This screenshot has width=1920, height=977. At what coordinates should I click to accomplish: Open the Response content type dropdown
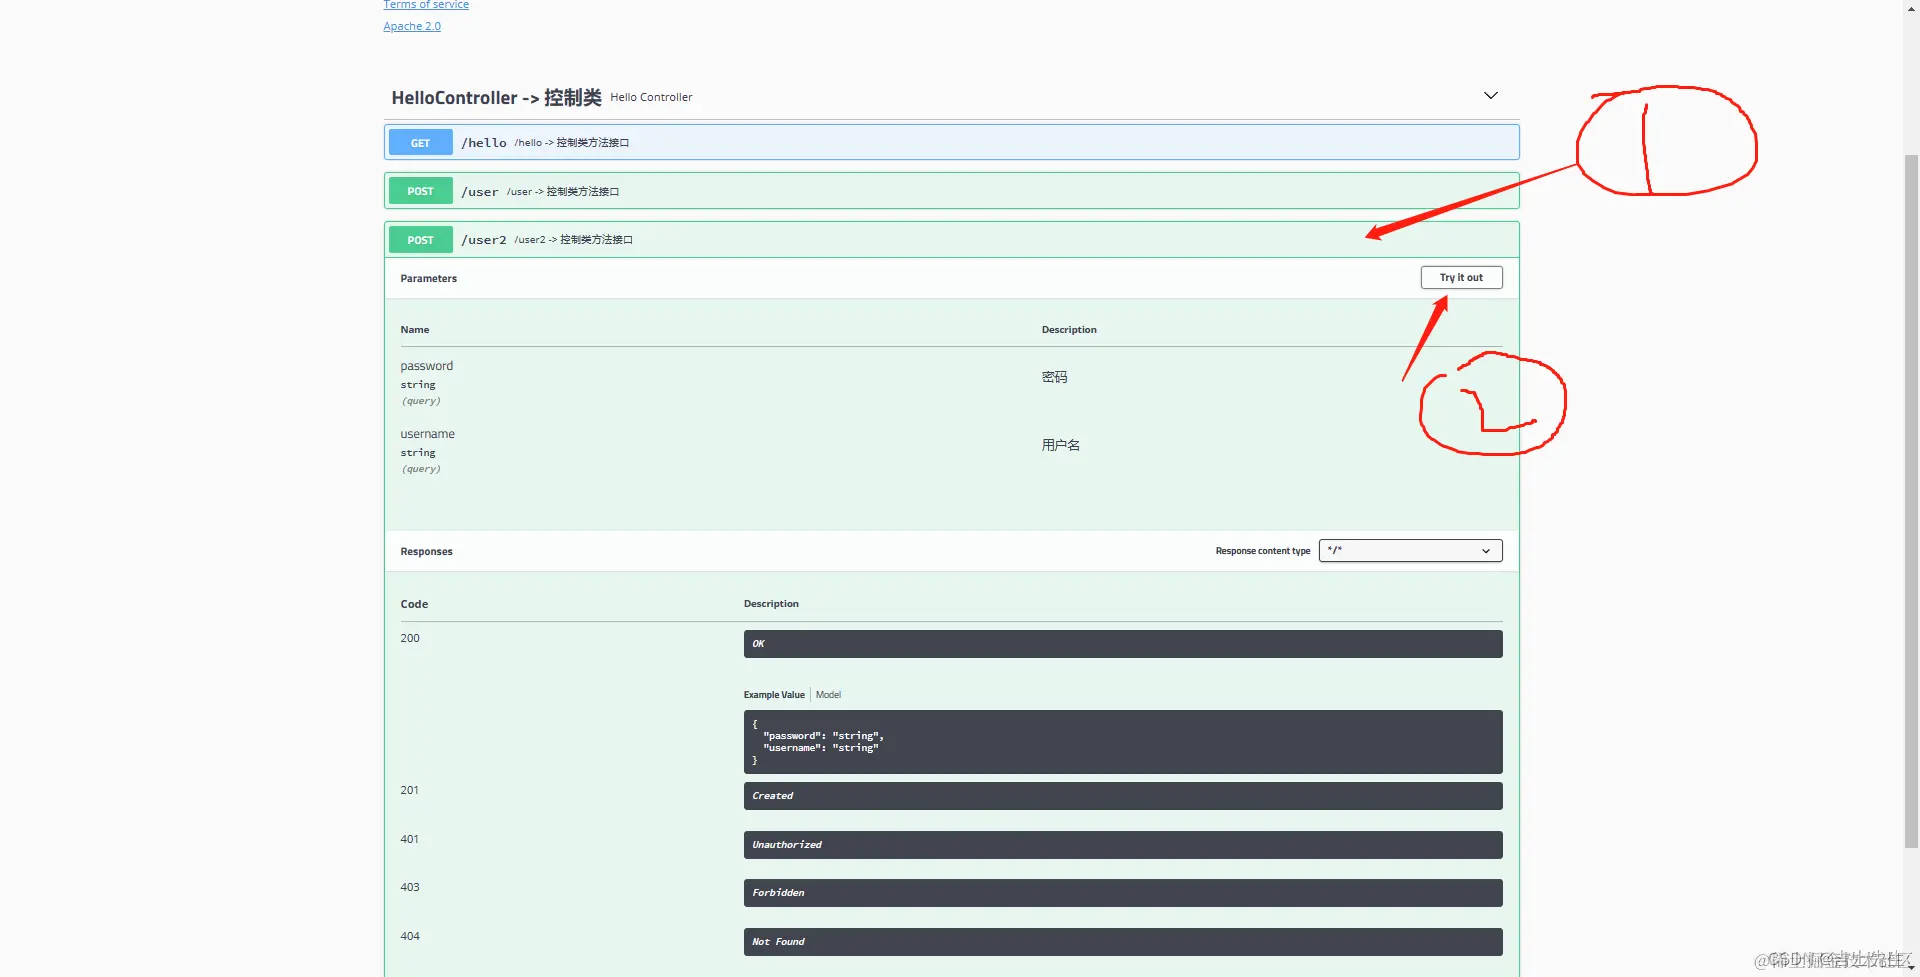pyautogui.click(x=1410, y=551)
